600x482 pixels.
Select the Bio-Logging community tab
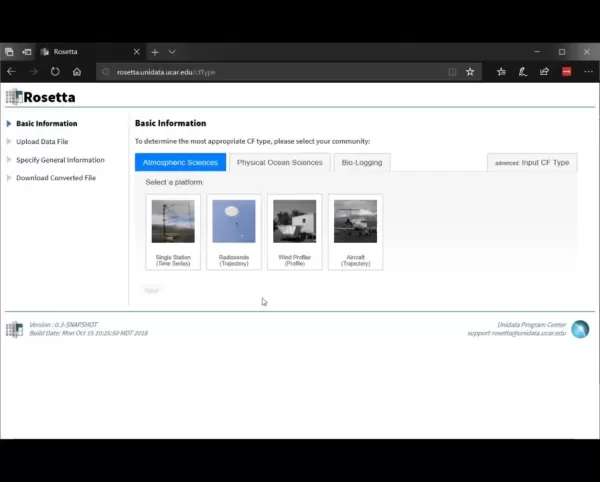(x=362, y=163)
